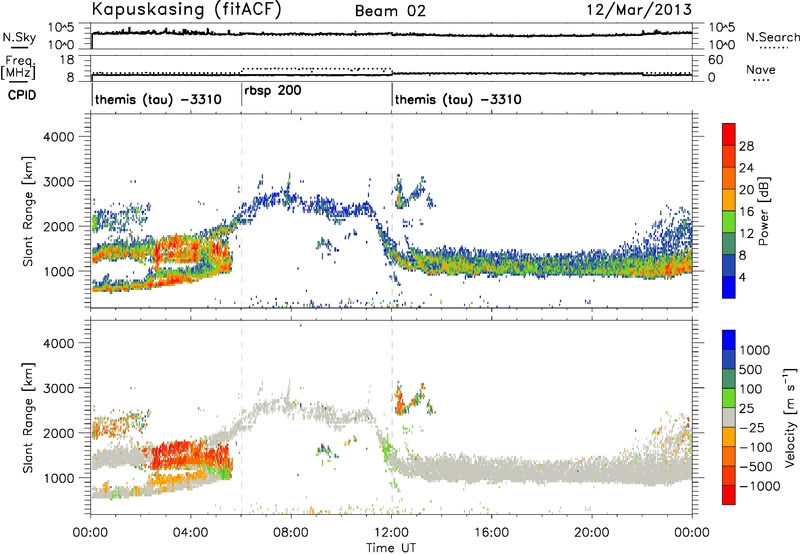
Task: Click the '4' tick on the Power colorbar
Action: coord(742,277)
